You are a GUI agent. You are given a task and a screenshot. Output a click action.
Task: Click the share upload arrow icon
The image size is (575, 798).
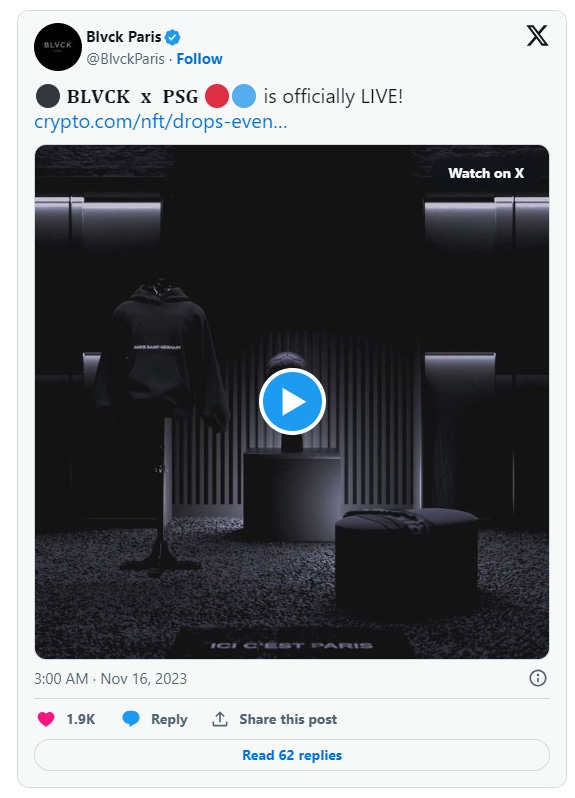pyautogui.click(x=219, y=719)
